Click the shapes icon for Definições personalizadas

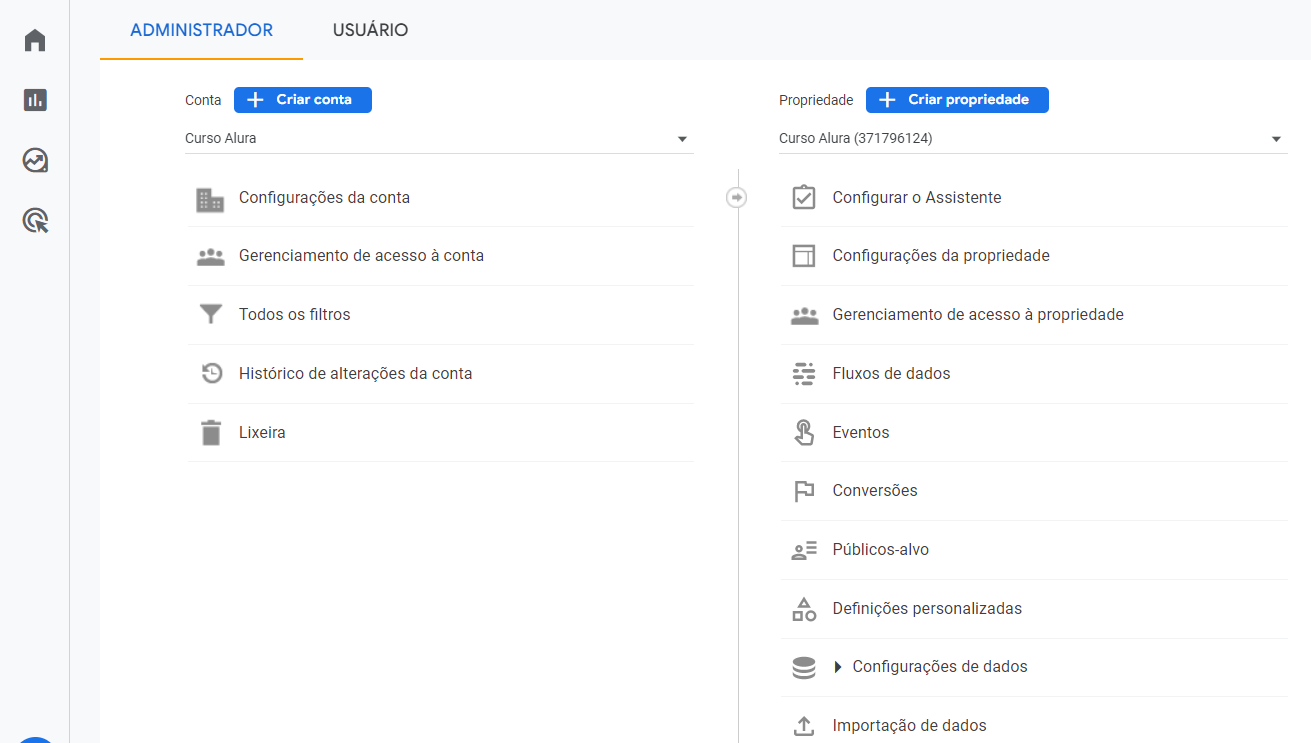(x=804, y=609)
